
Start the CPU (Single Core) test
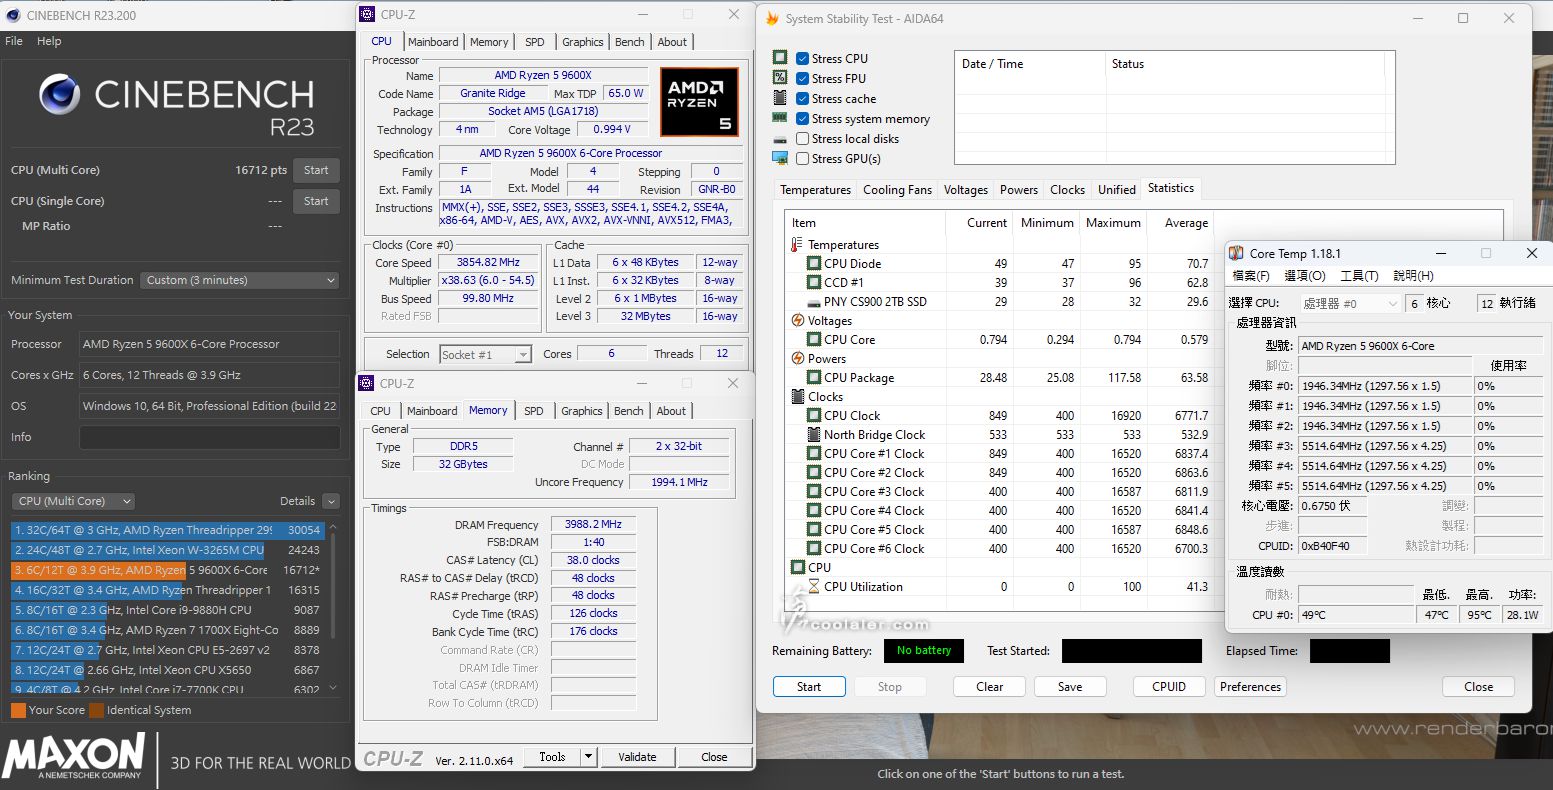pyautogui.click(x=316, y=201)
